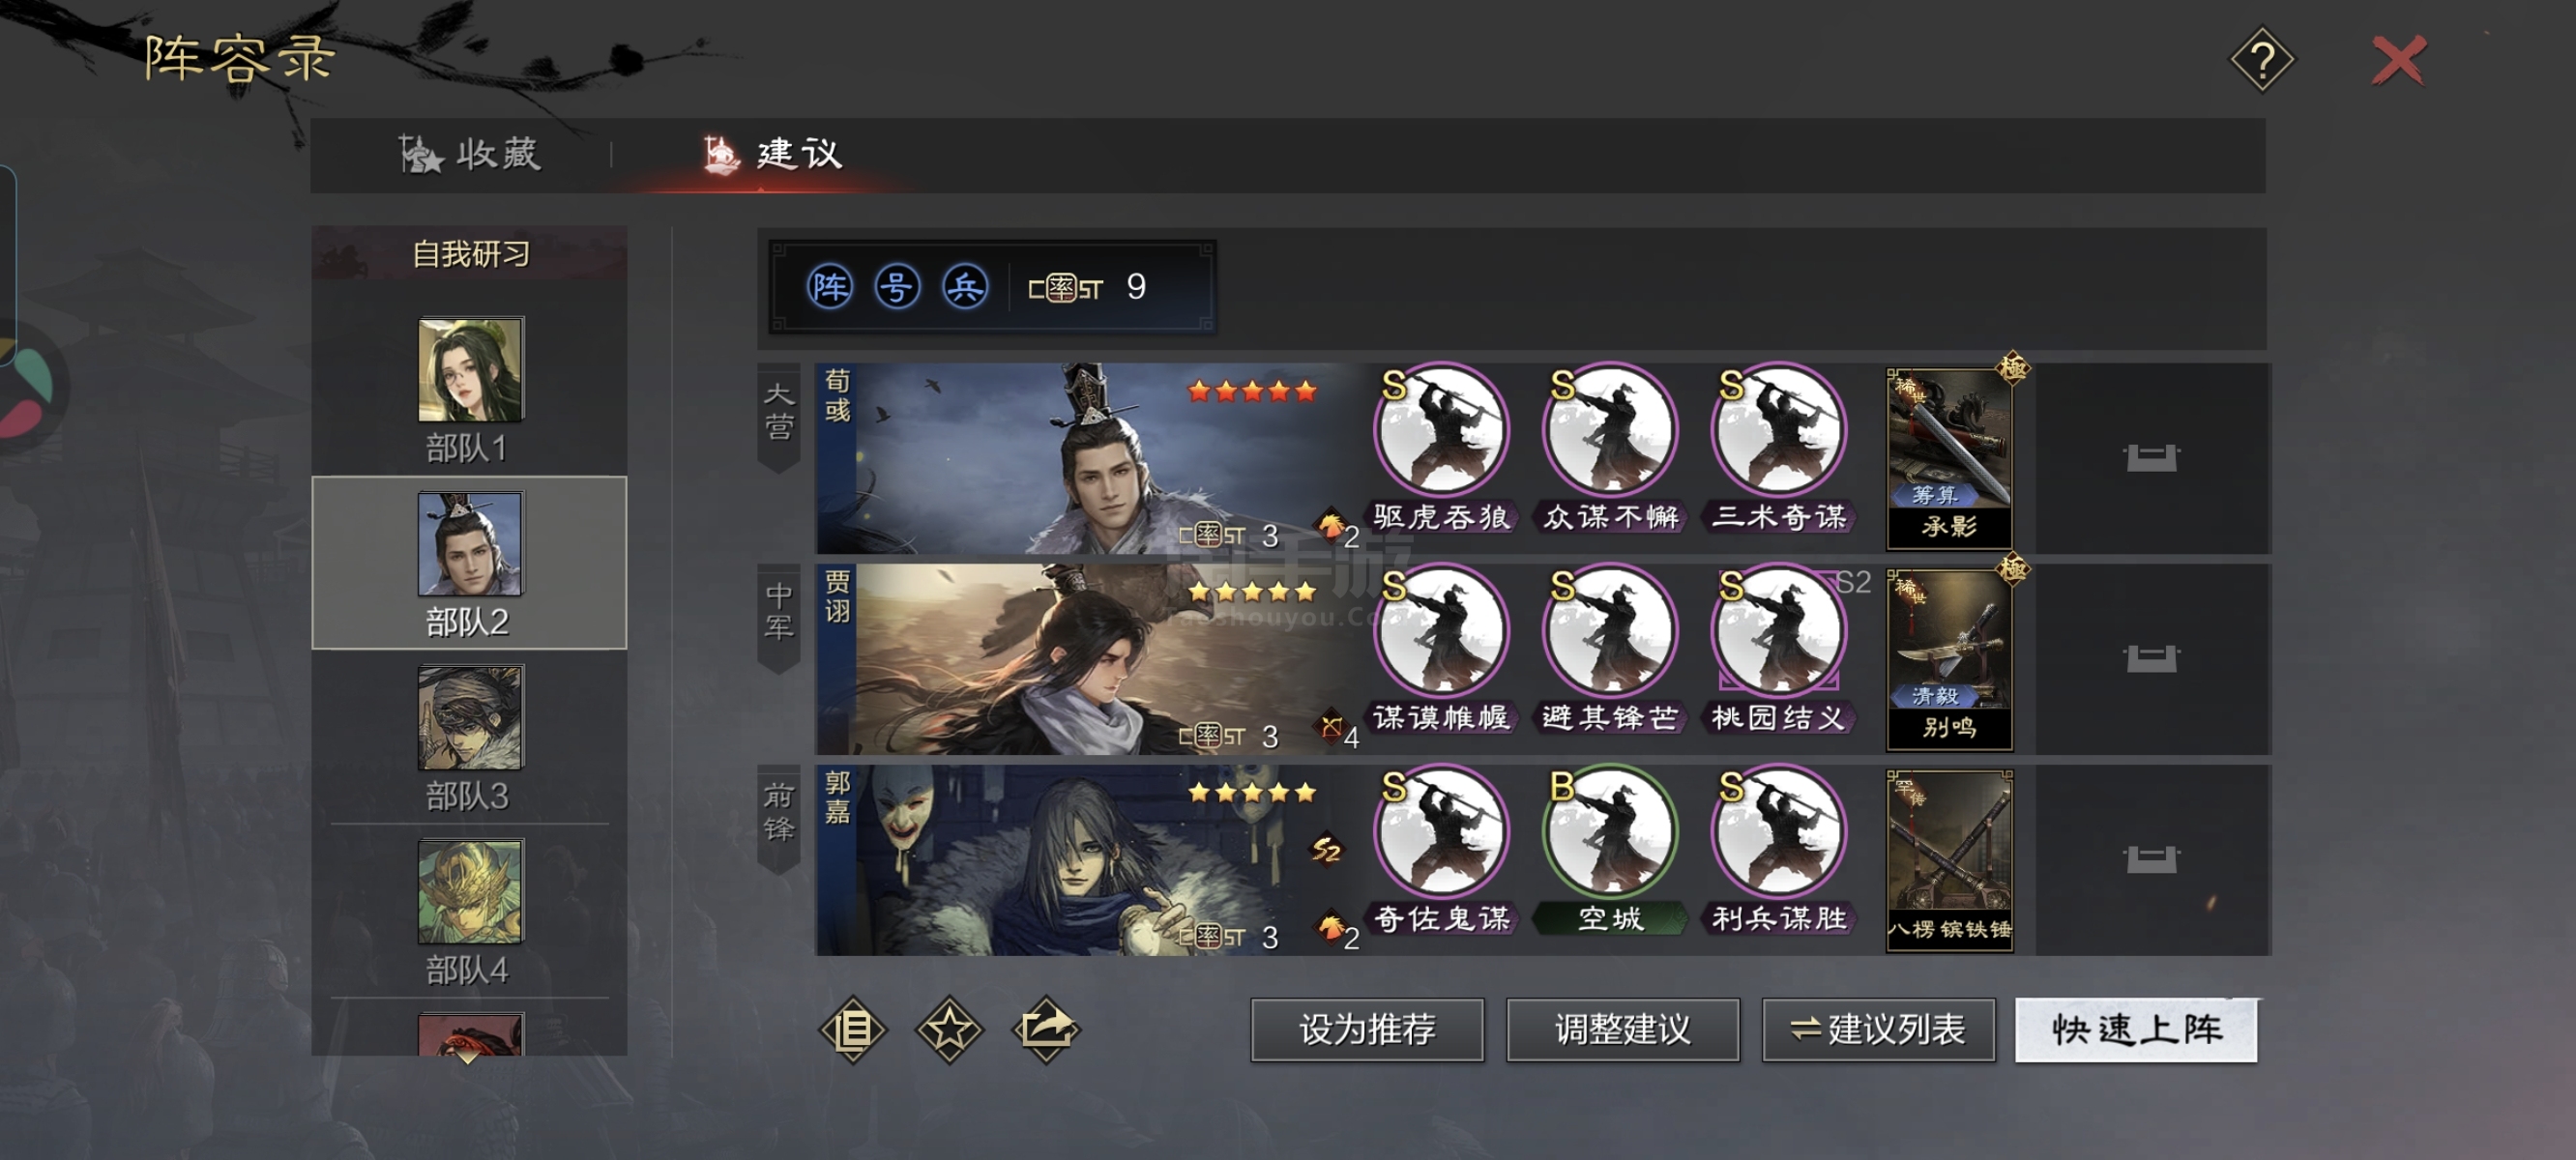This screenshot has width=2576, height=1160.
Task: Select the 利兵谋胜 skill icon
Action: point(1779,832)
